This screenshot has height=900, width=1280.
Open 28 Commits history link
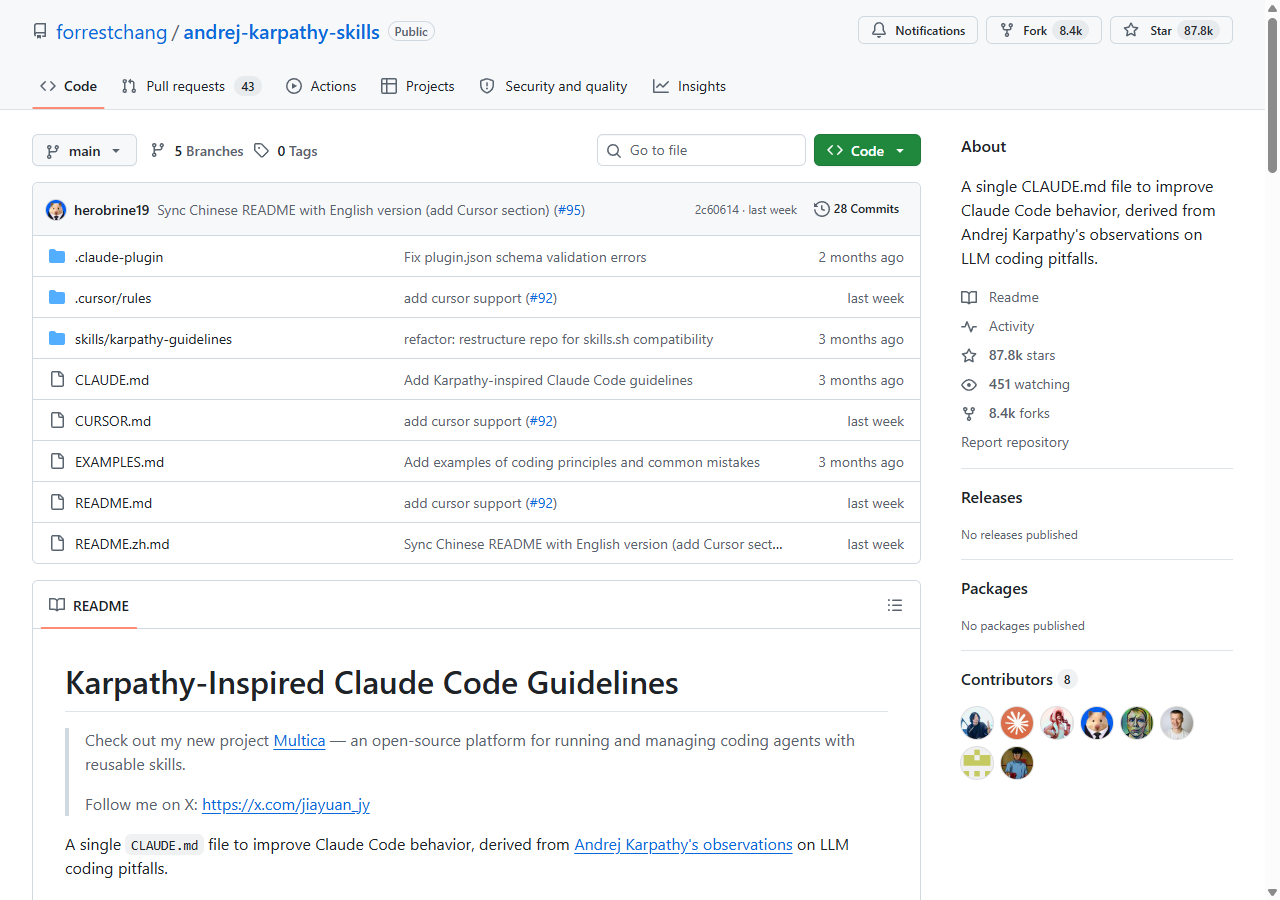pos(856,209)
